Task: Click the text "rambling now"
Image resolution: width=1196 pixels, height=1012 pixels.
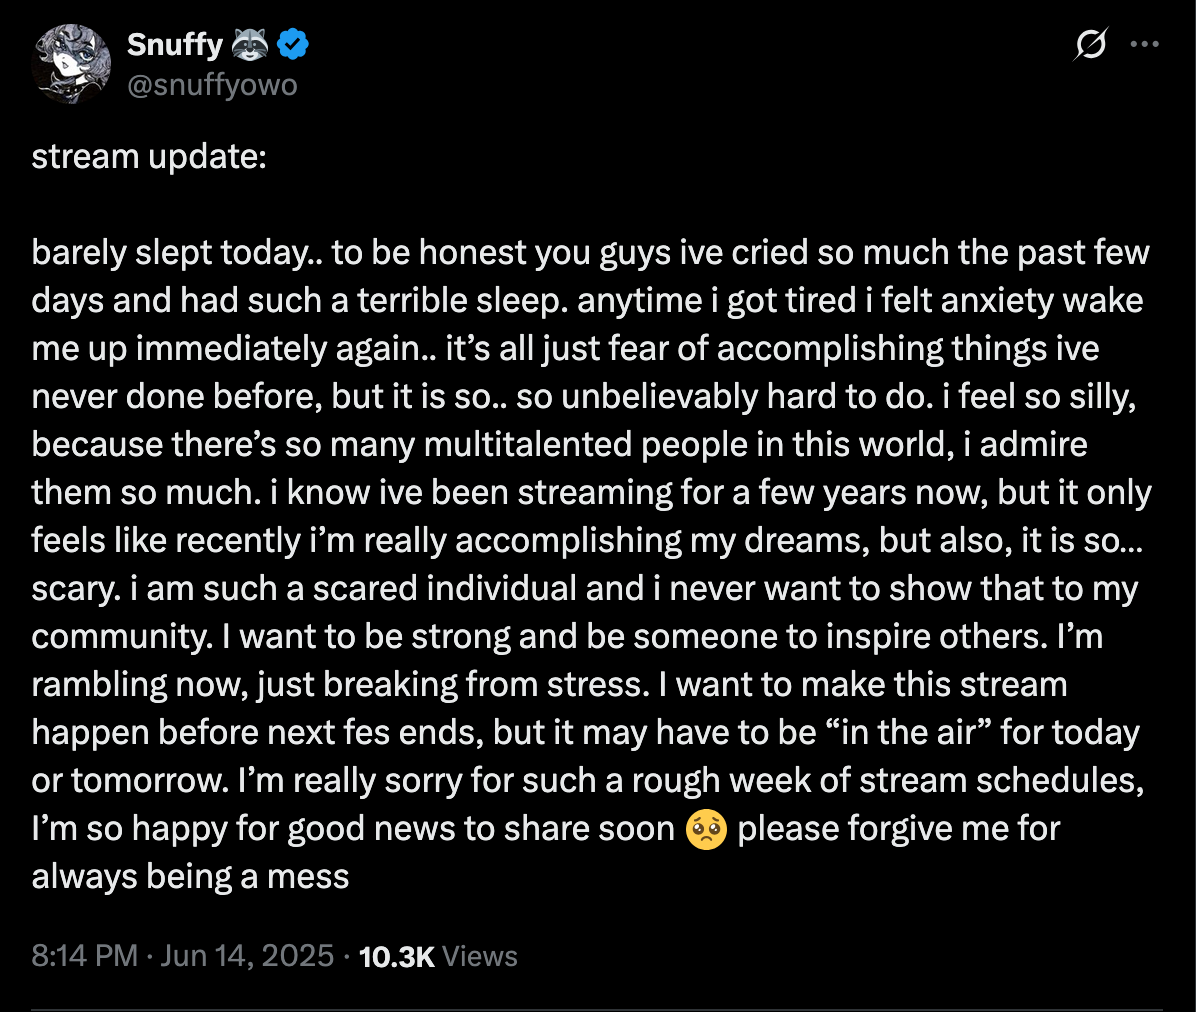Action: coord(139,685)
